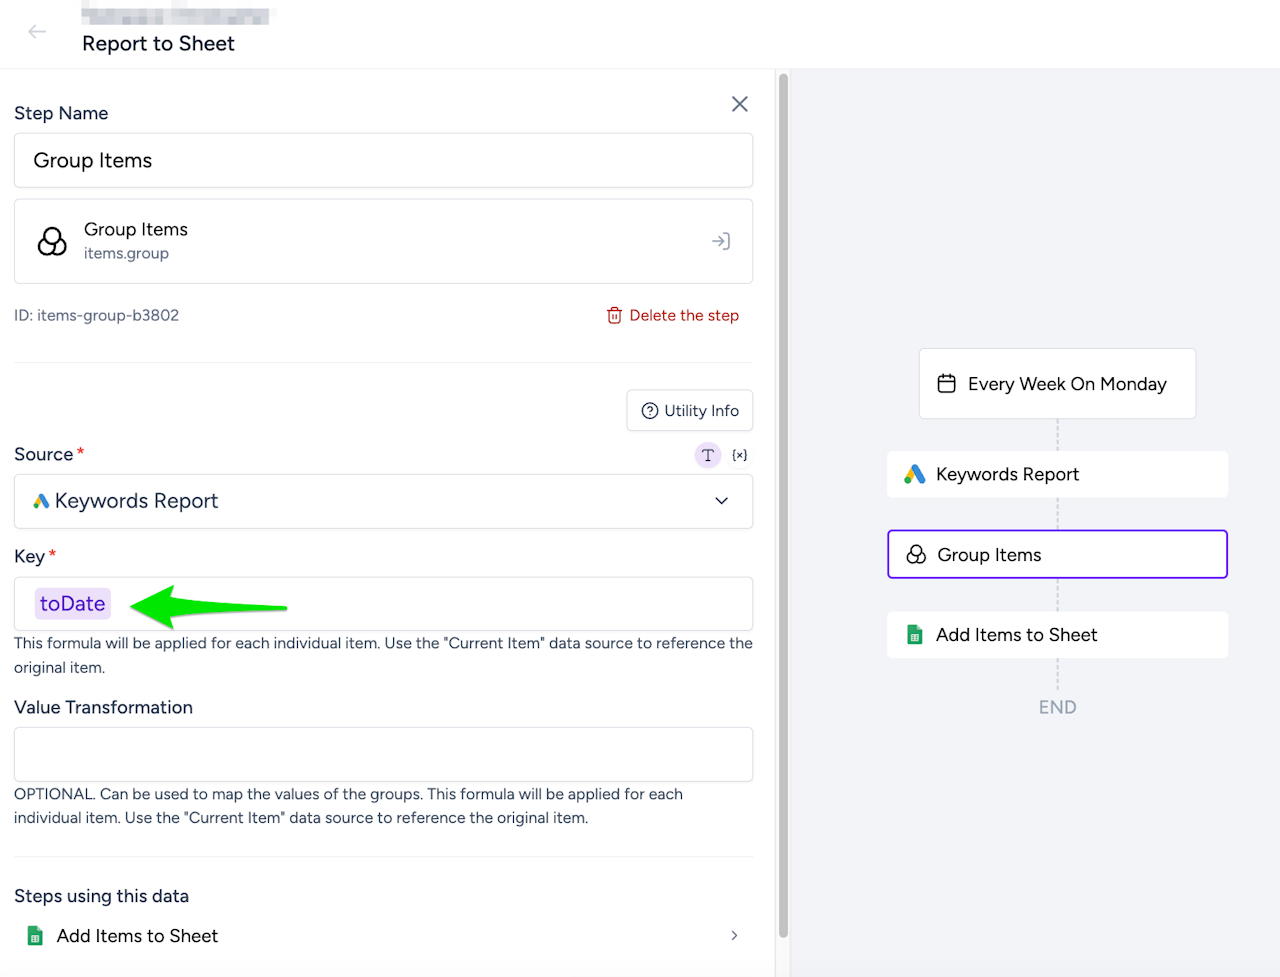Switch Source to text mode toggle

click(707, 455)
